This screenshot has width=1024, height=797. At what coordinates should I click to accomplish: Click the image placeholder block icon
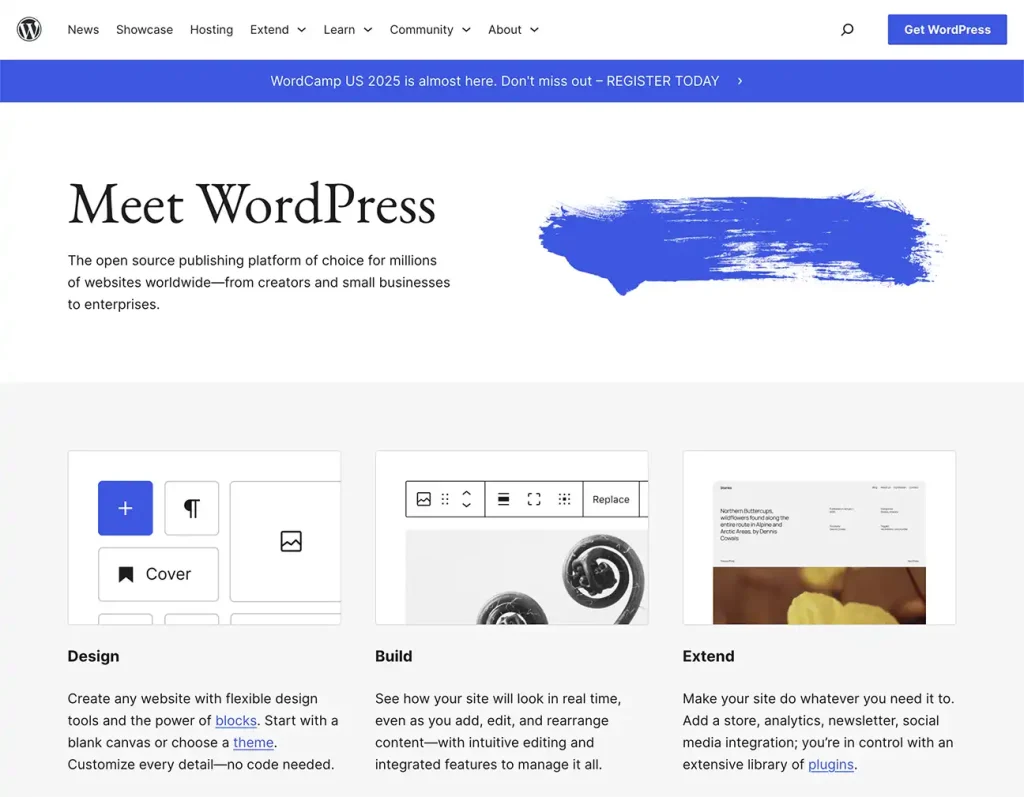tap(290, 541)
